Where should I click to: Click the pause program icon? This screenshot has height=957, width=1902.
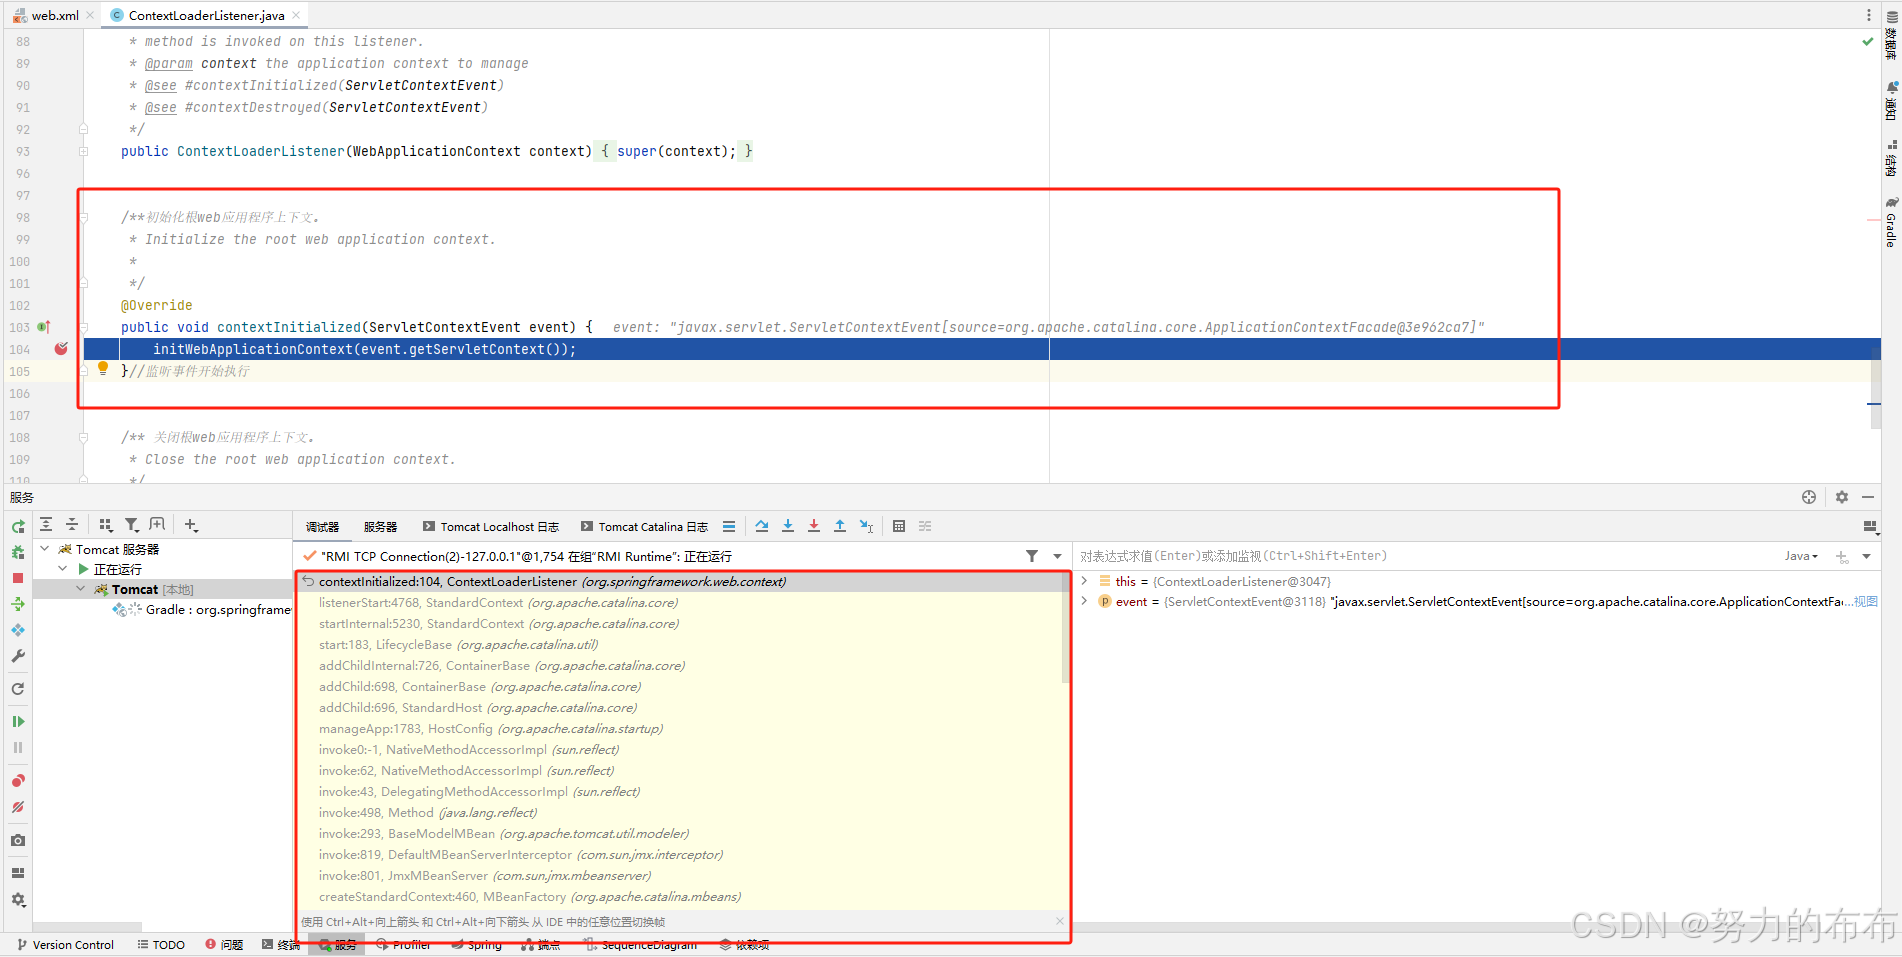pyautogui.click(x=18, y=747)
